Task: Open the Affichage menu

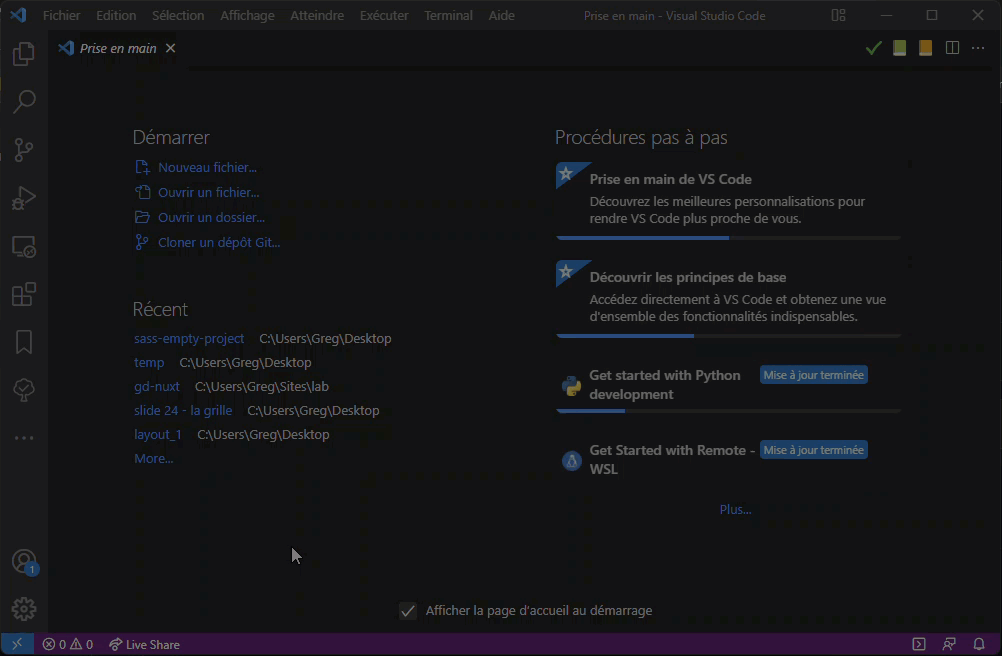Action: (x=247, y=15)
